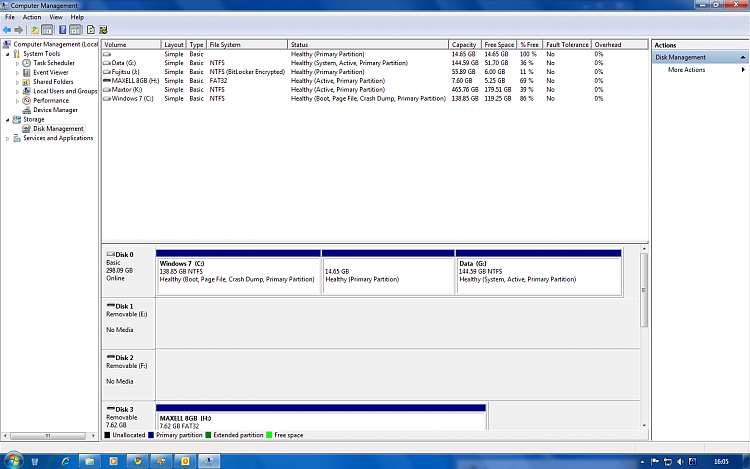Toggle the Show/Hide Action Pane button
Screen dimensions: 750x469
76,30
